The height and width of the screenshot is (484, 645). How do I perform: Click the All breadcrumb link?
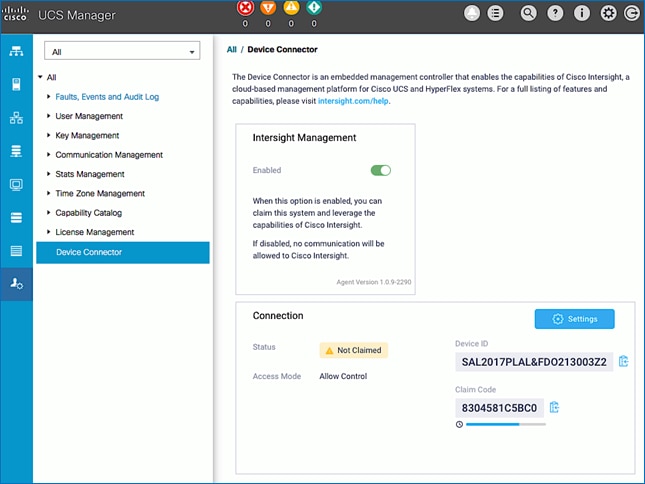point(232,49)
